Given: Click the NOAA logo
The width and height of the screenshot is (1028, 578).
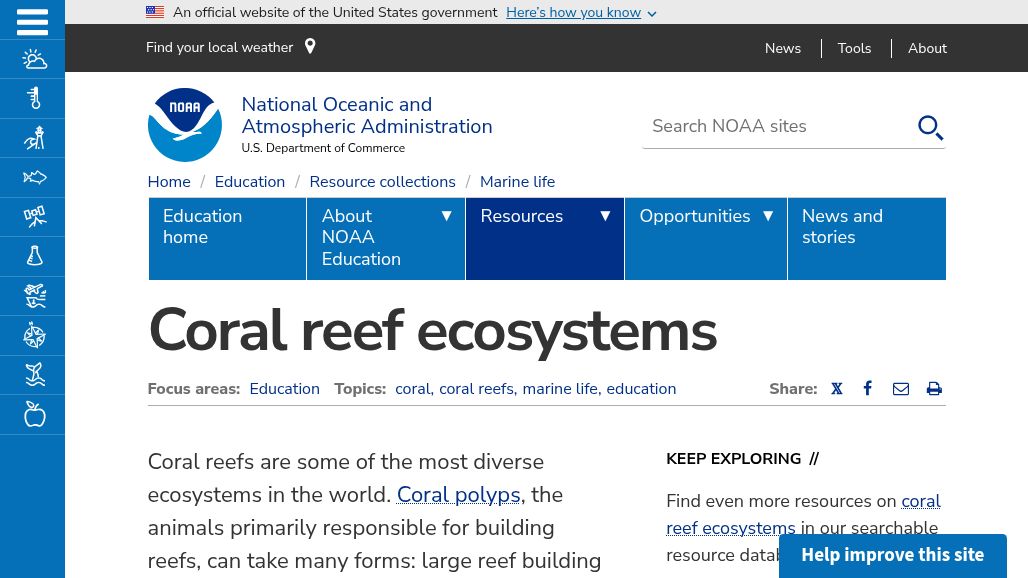Looking at the screenshot, I should click(x=184, y=125).
